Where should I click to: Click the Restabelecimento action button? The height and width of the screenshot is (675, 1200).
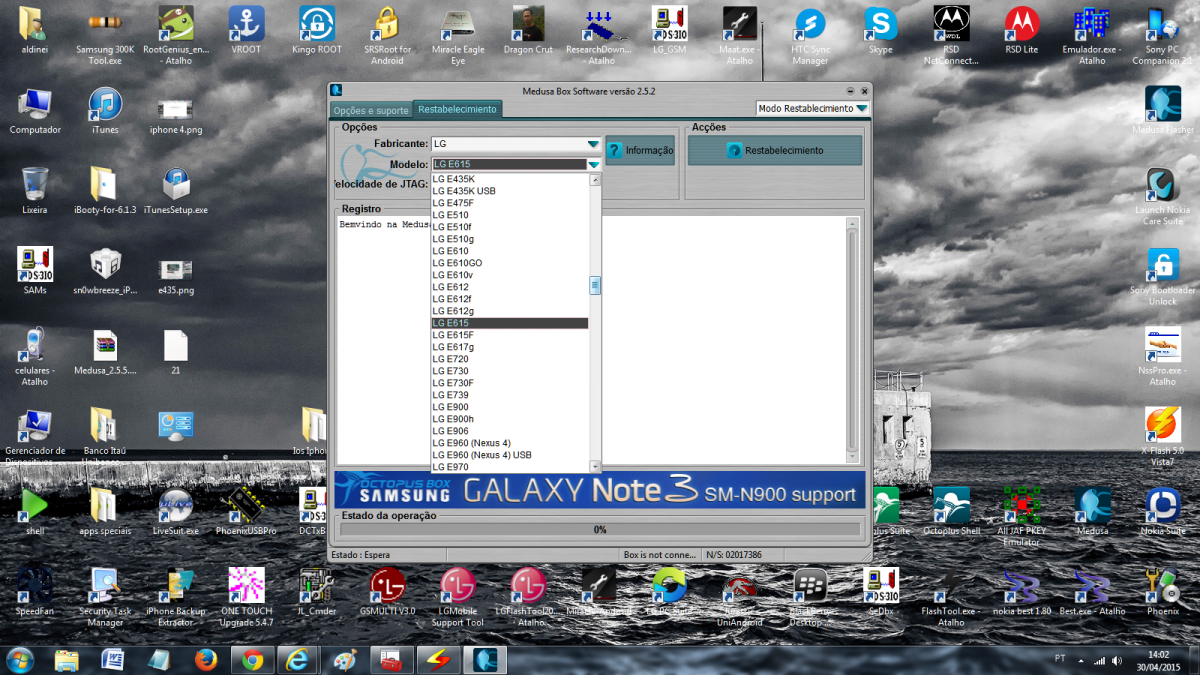(775, 151)
